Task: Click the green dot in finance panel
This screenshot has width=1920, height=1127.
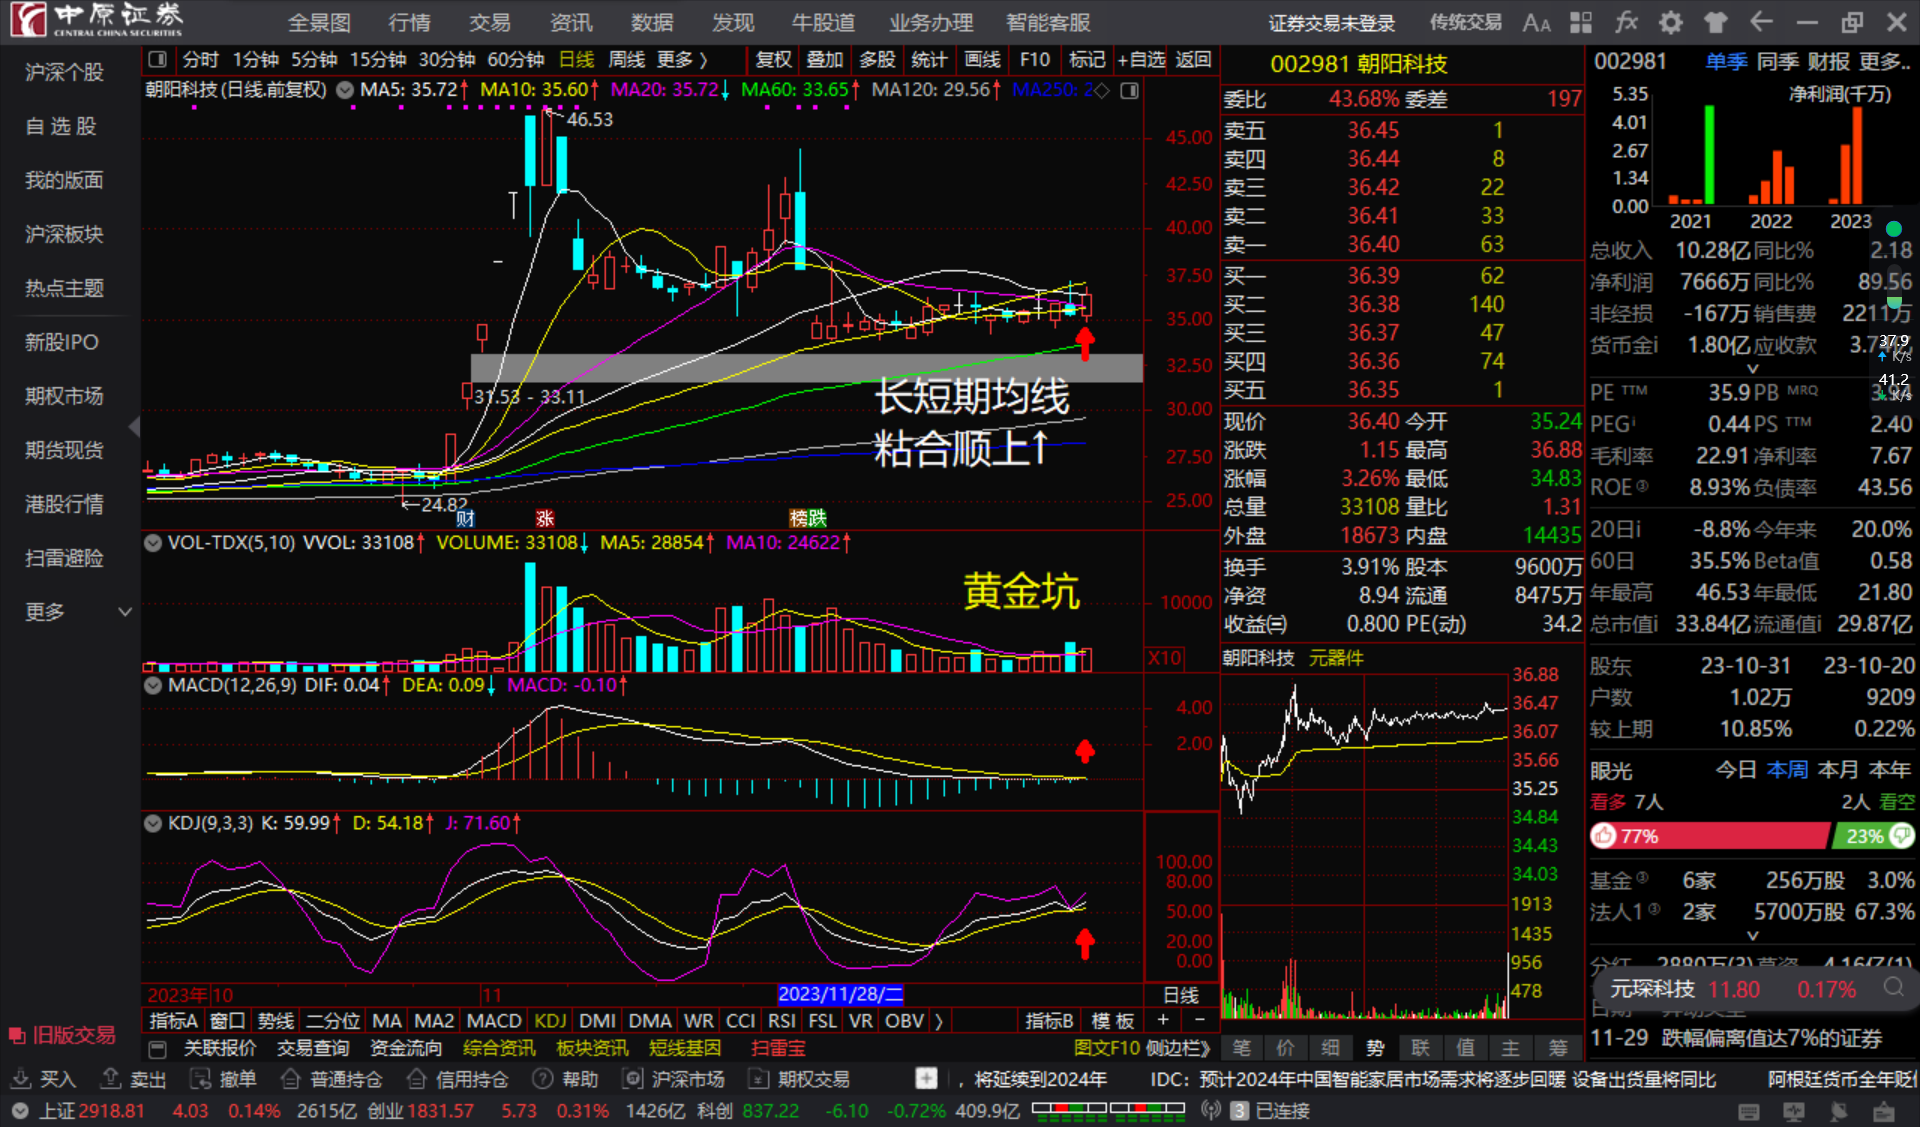Action: pos(1893,229)
